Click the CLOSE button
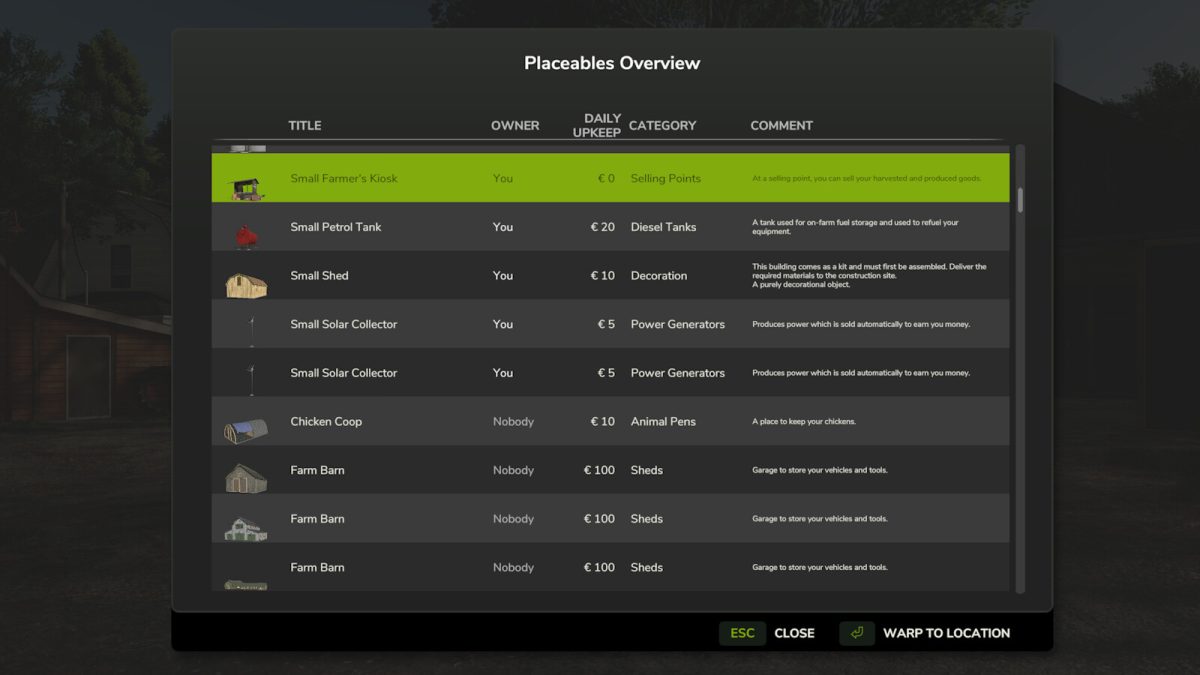Viewport: 1200px width, 675px height. [x=794, y=633]
